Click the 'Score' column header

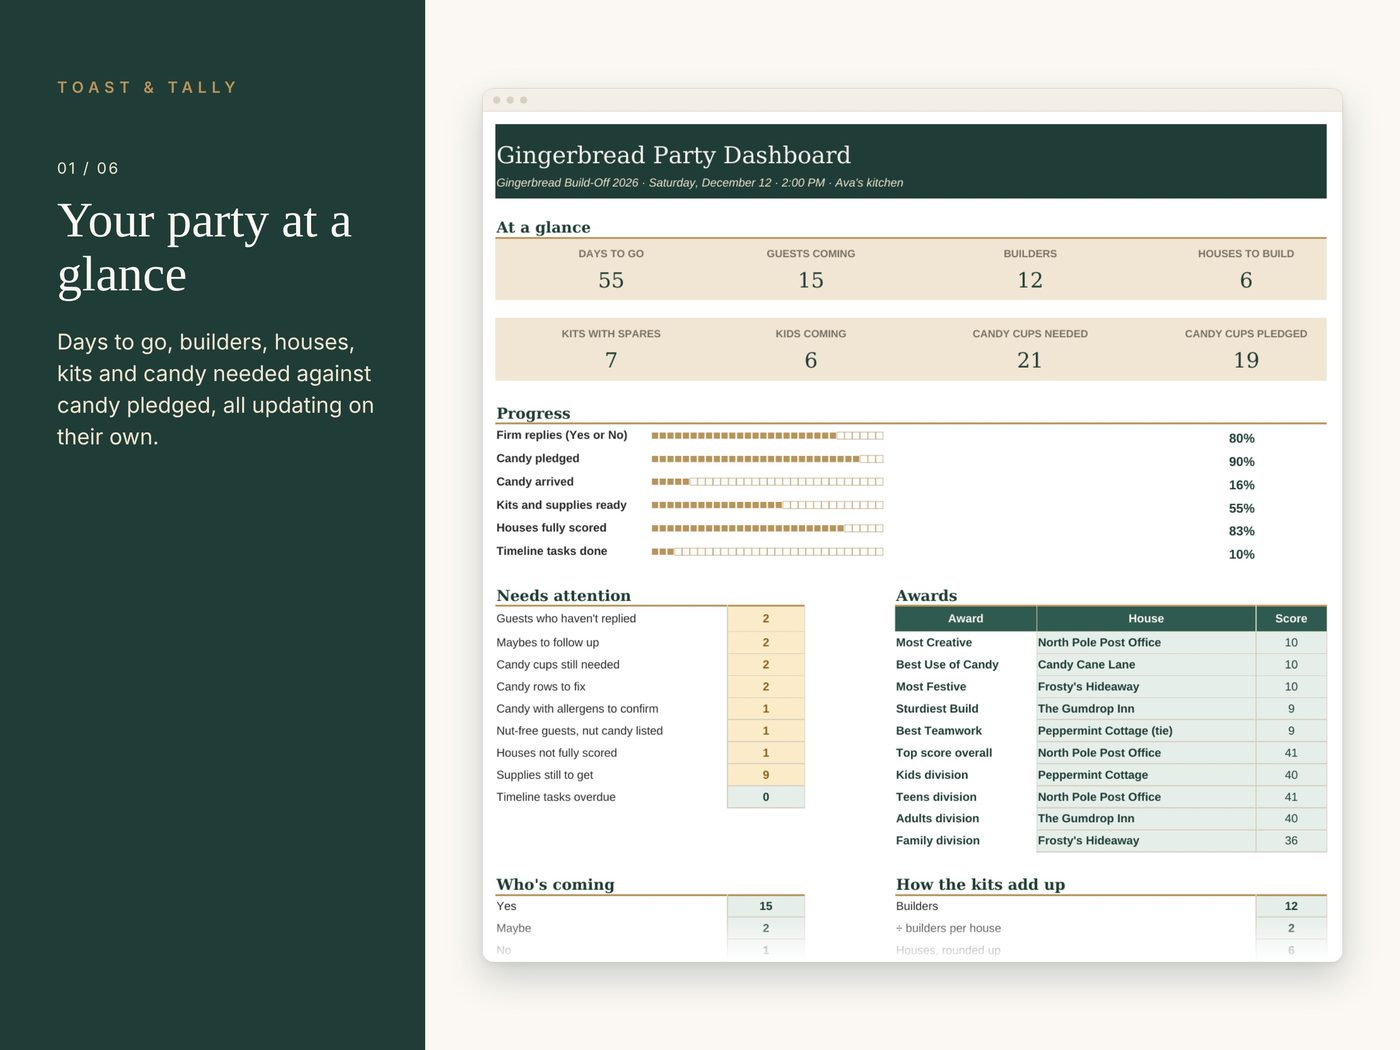[1291, 619]
